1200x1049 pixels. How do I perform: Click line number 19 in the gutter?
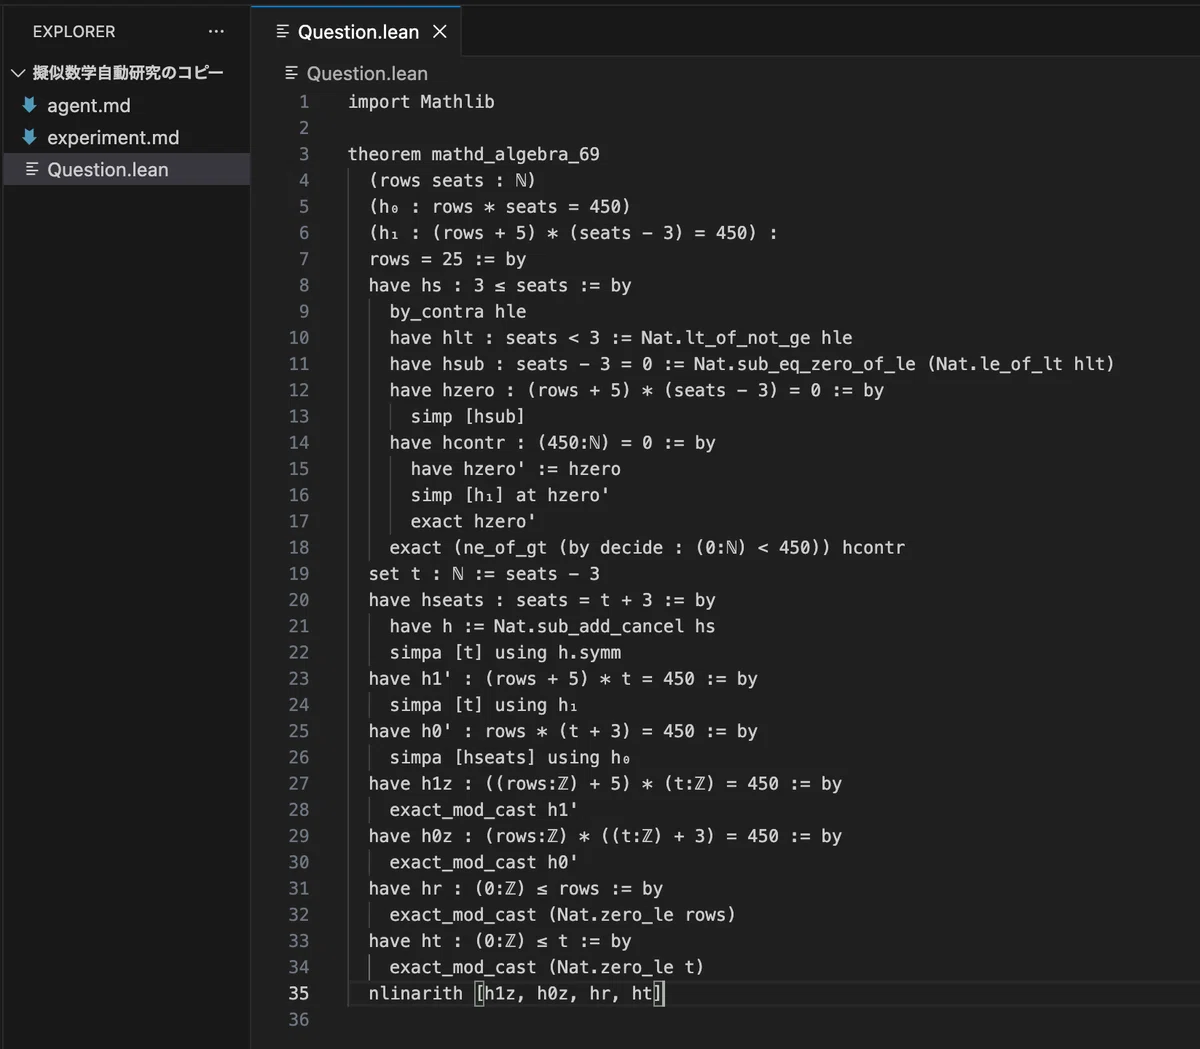tap(299, 574)
